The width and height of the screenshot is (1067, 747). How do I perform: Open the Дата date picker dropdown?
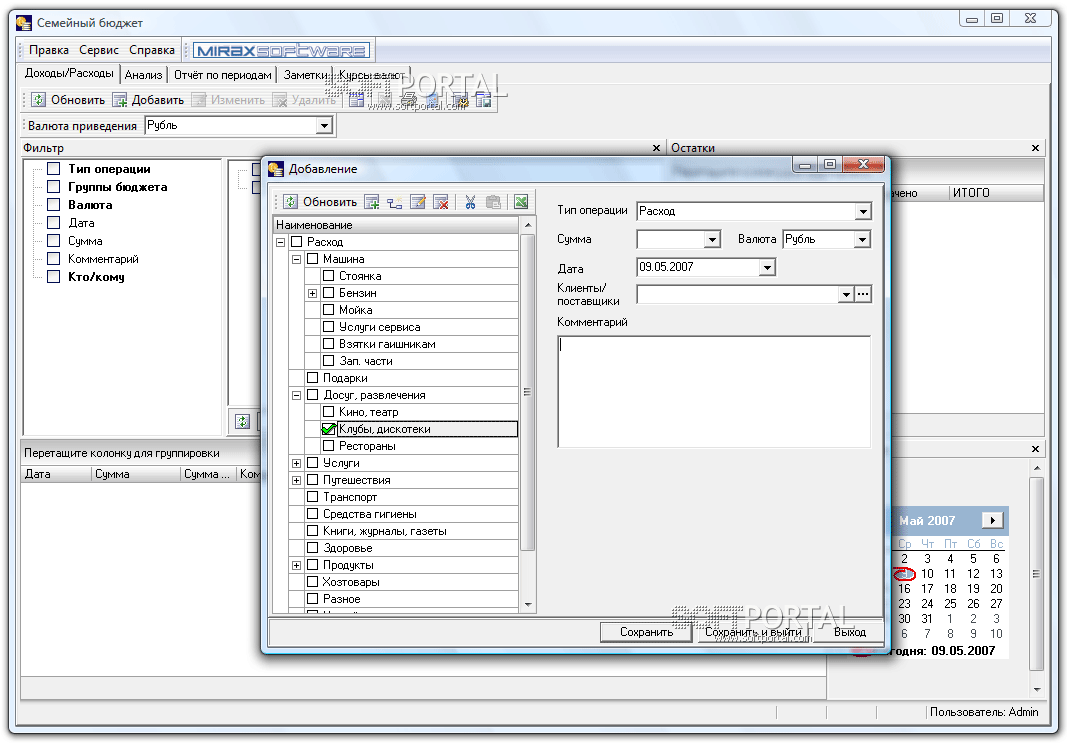click(767, 267)
